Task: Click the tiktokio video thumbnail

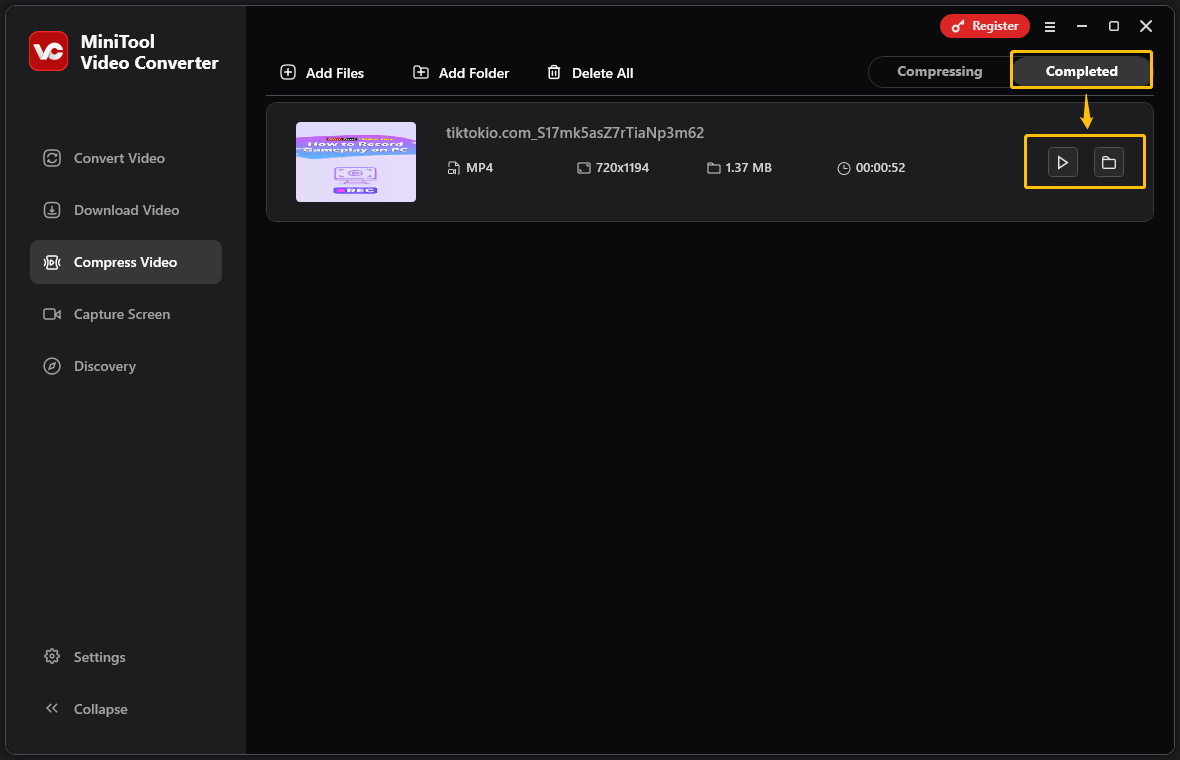Action: pyautogui.click(x=356, y=162)
